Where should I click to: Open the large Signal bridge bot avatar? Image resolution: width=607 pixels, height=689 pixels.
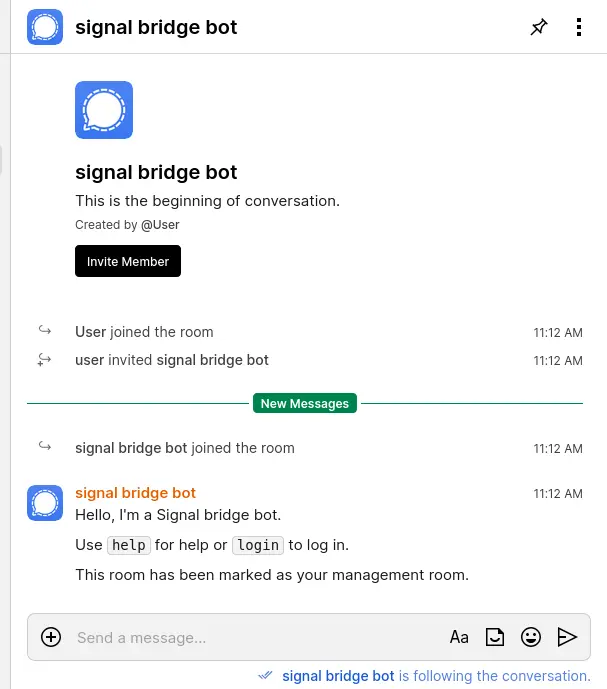tap(104, 110)
